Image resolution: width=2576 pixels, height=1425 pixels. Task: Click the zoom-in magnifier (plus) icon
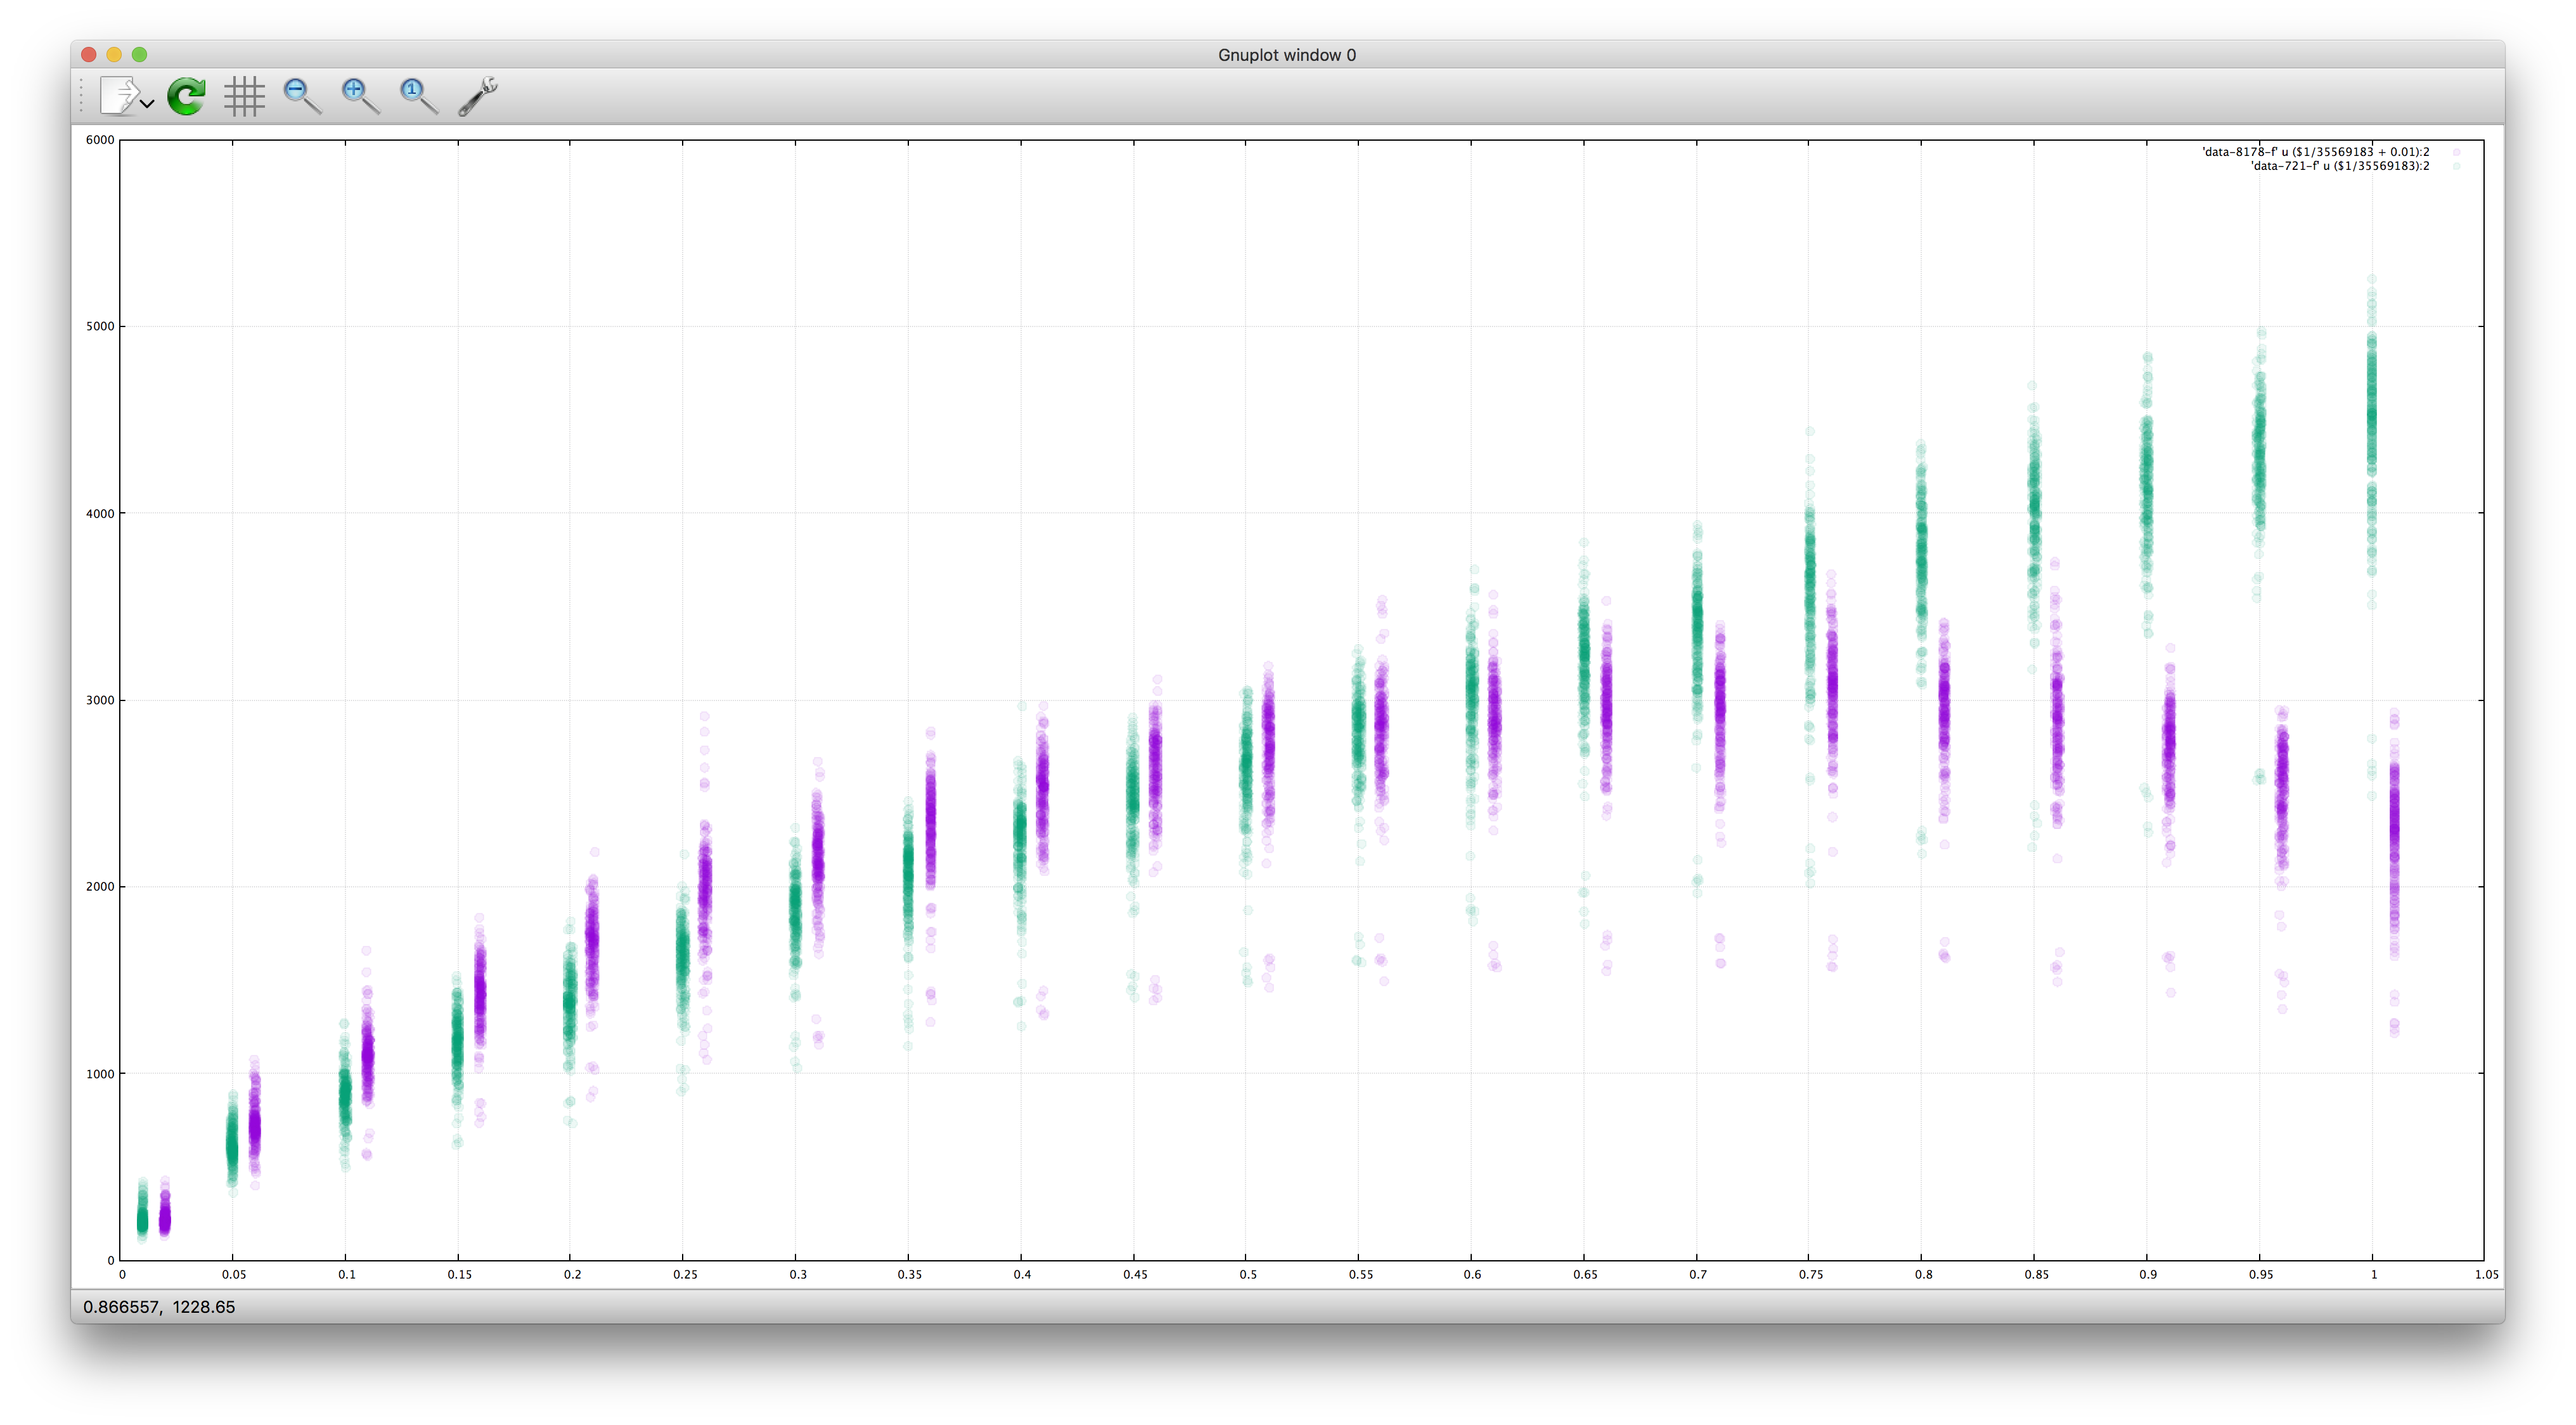[x=359, y=96]
